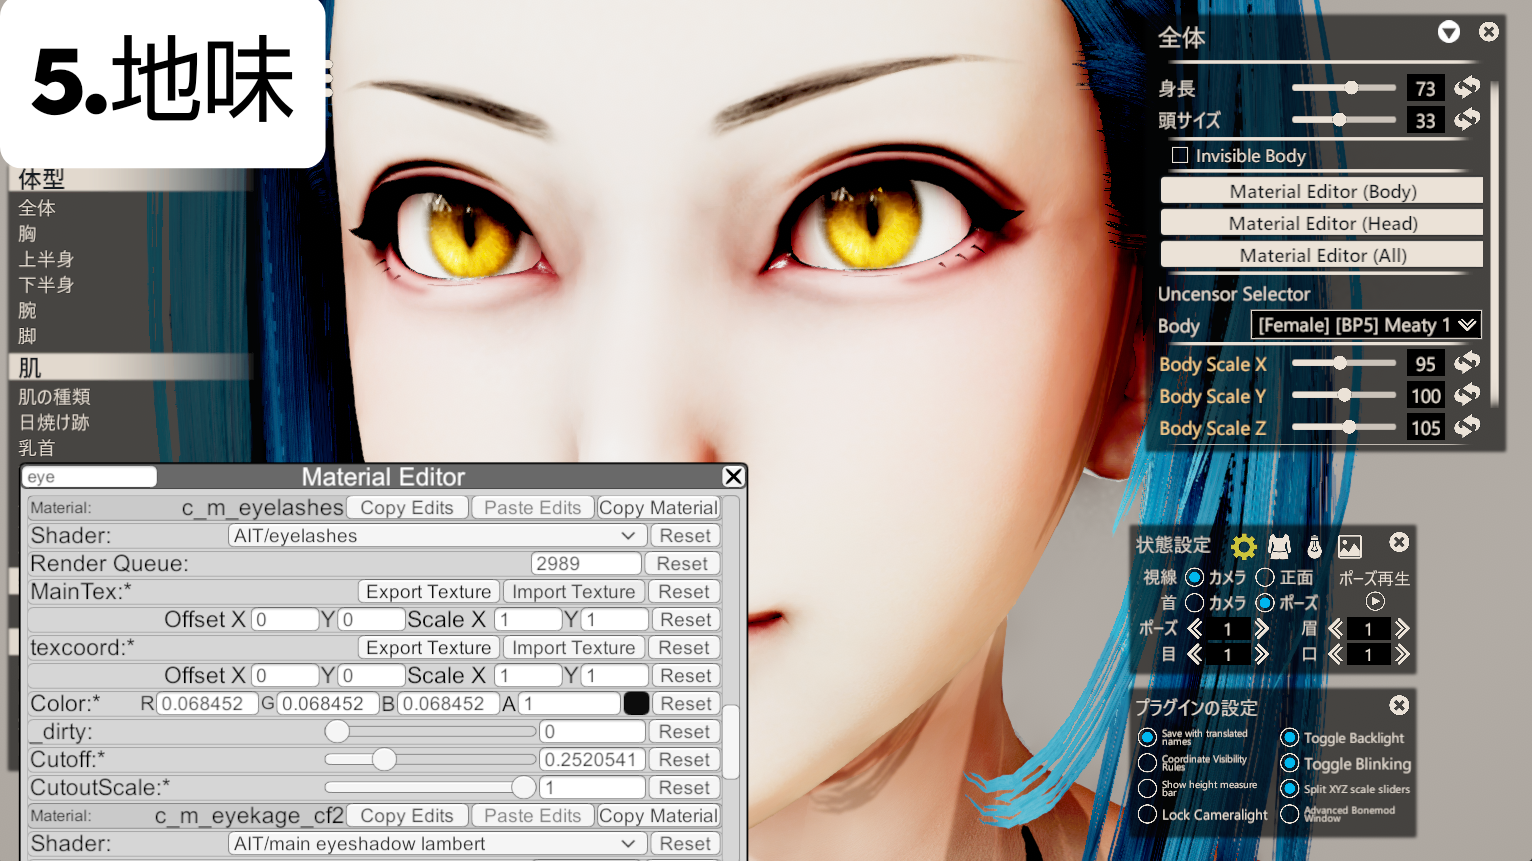Image resolution: width=1532 pixels, height=861 pixels.
Task: Go to previous 眉 eyebrow pattern
Action: [x=1335, y=629]
